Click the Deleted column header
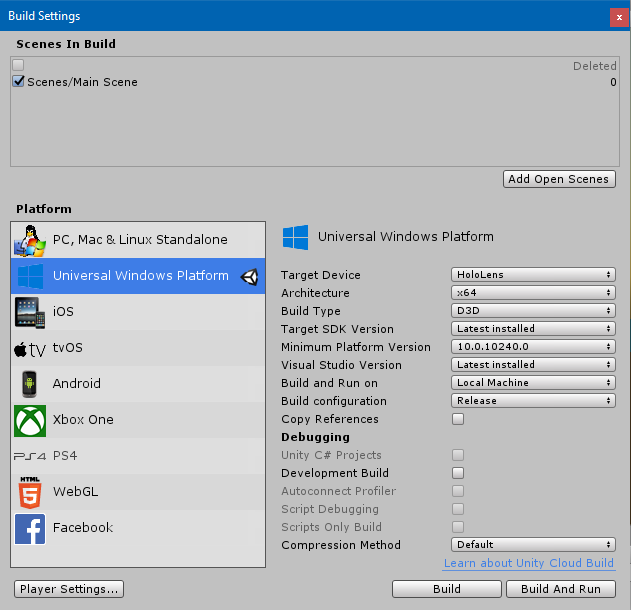This screenshot has width=631, height=610. click(x=594, y=66)
